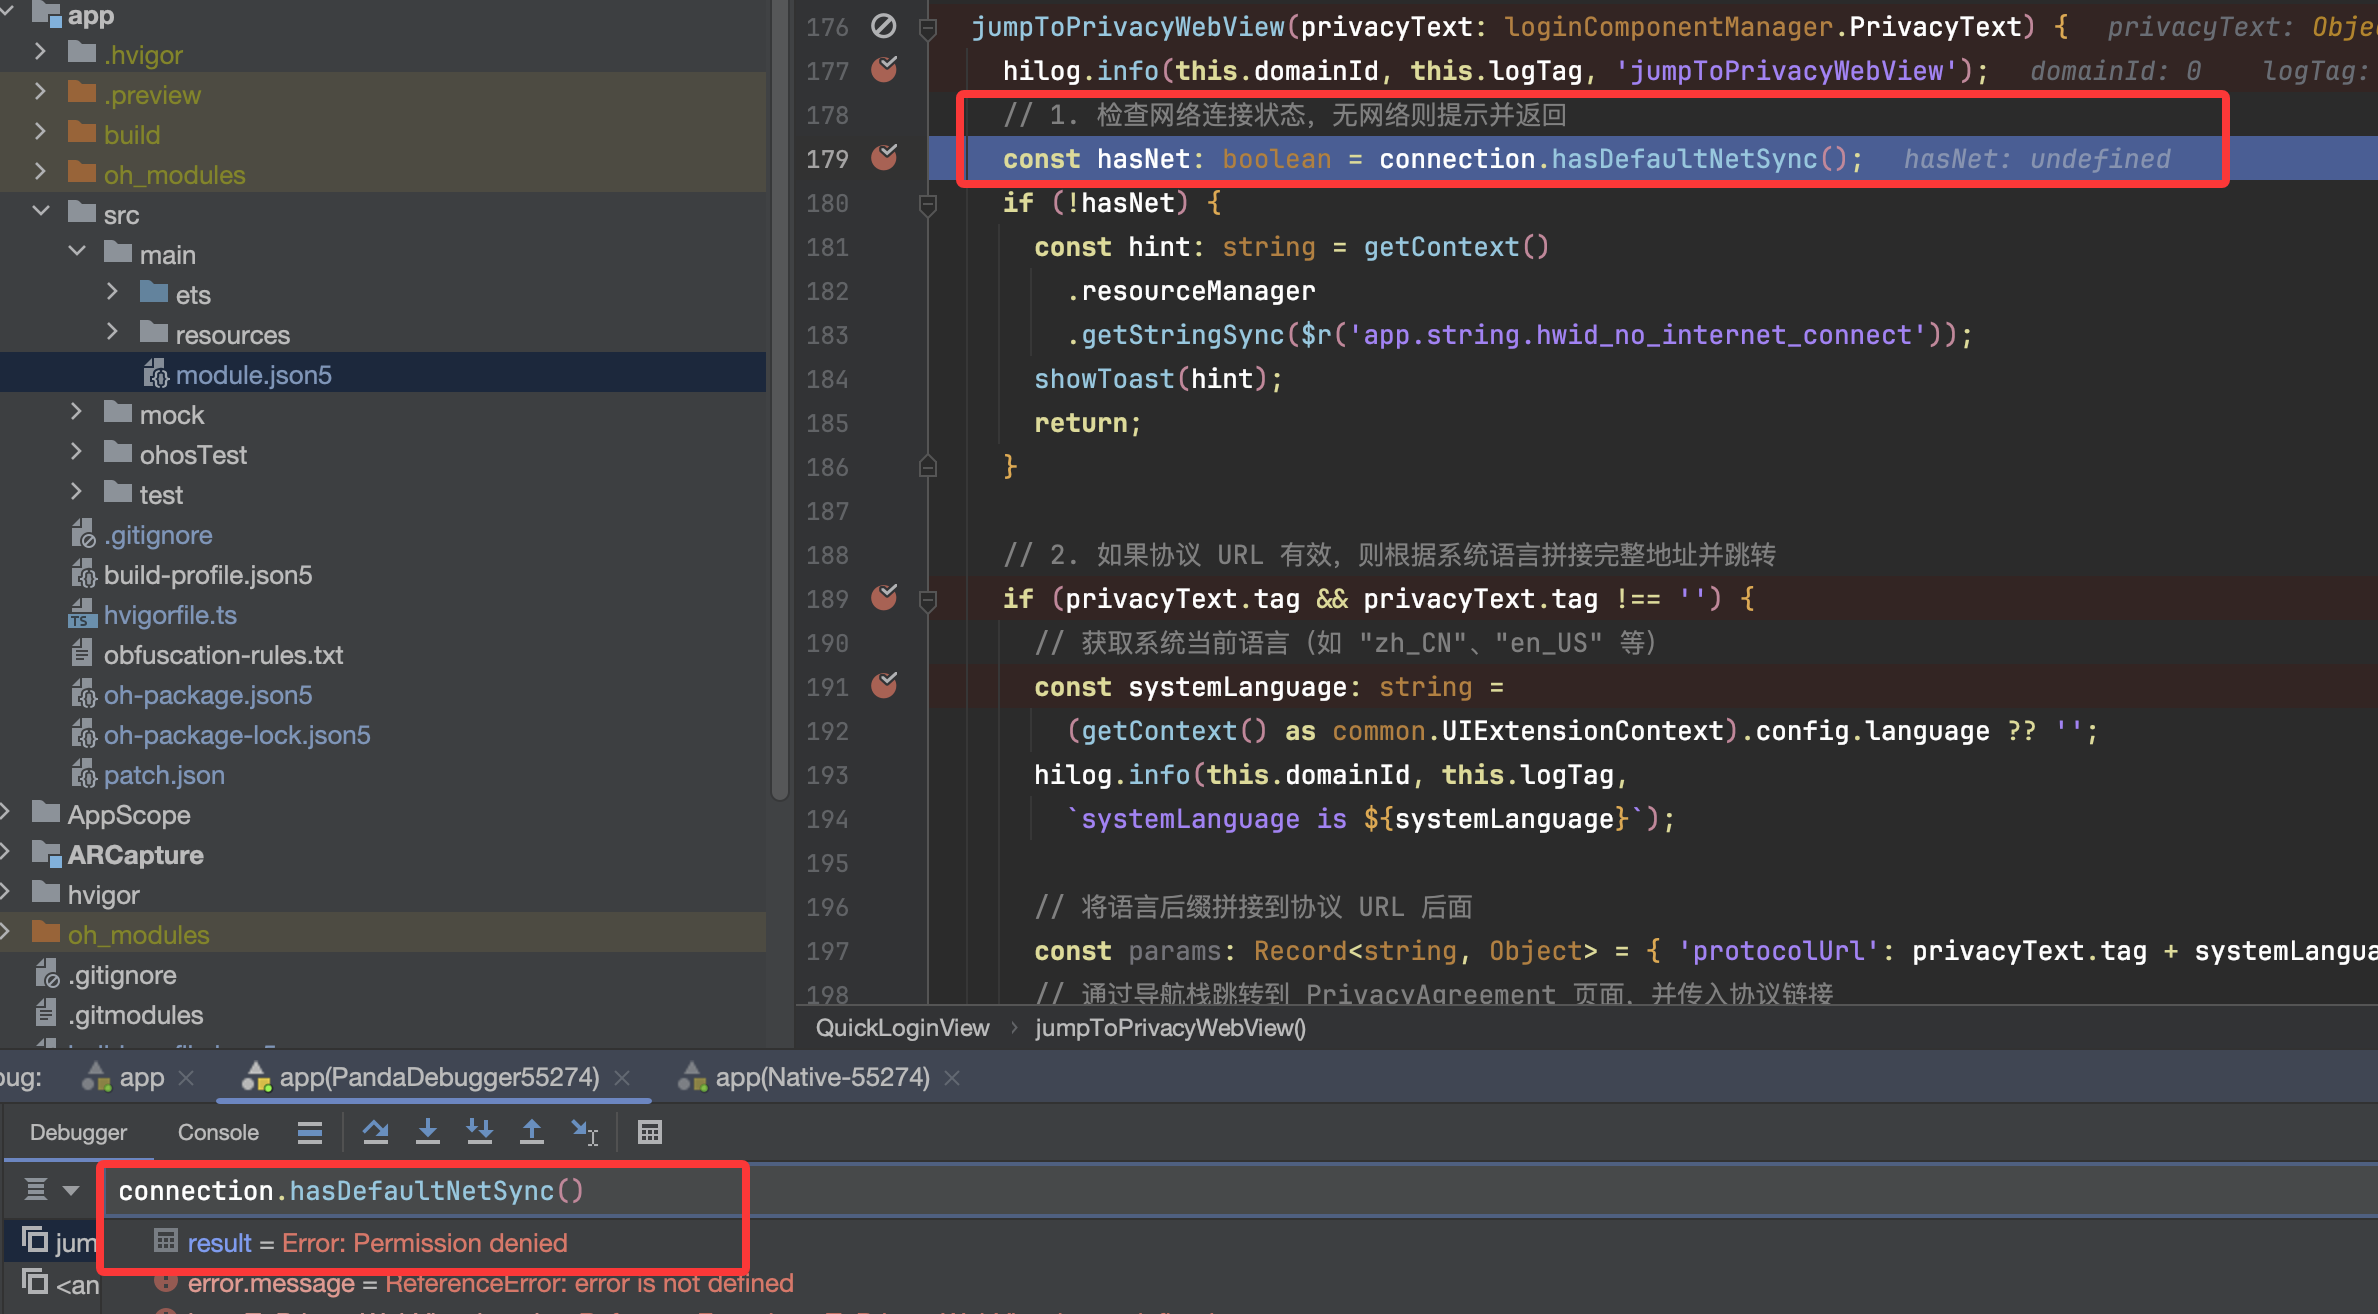Open build-profile.json5 file
Image resolution: width=2378 pixels, height=1314 pixels.
208,575
